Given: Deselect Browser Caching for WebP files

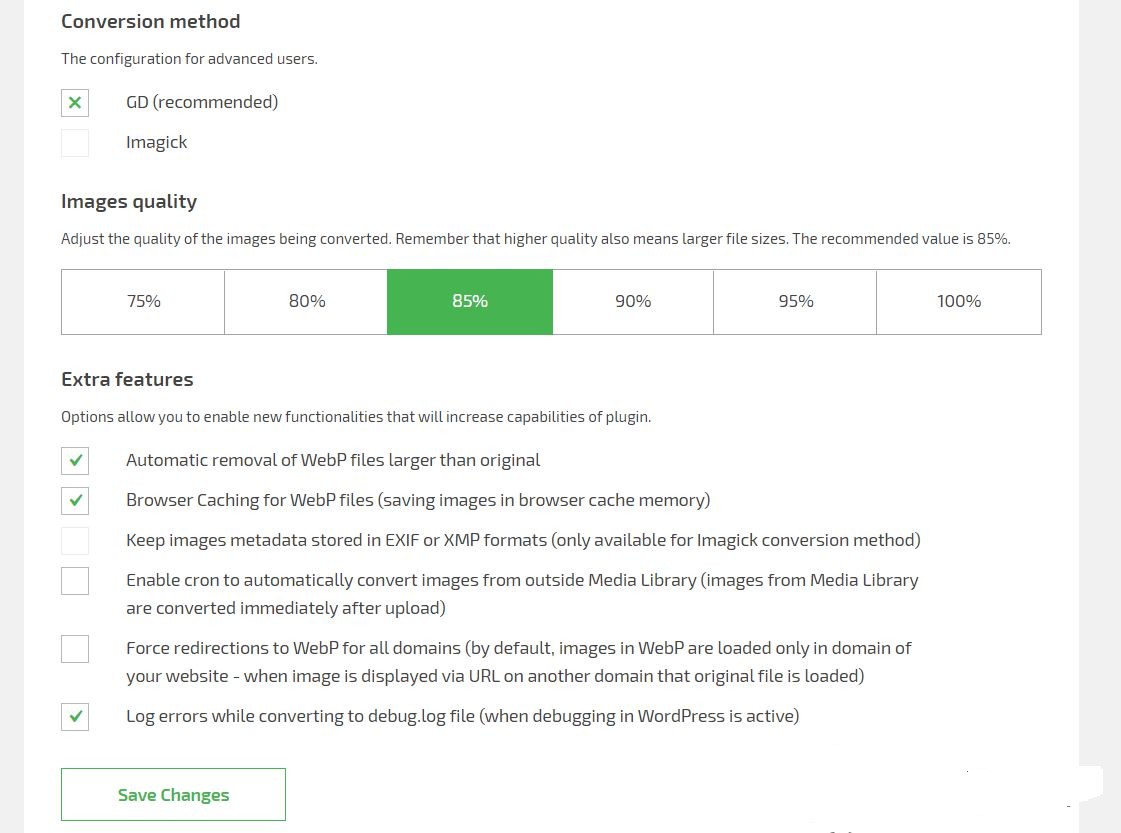Looking at the screenshot, I should pyautogui.click(x=74, y=501).
